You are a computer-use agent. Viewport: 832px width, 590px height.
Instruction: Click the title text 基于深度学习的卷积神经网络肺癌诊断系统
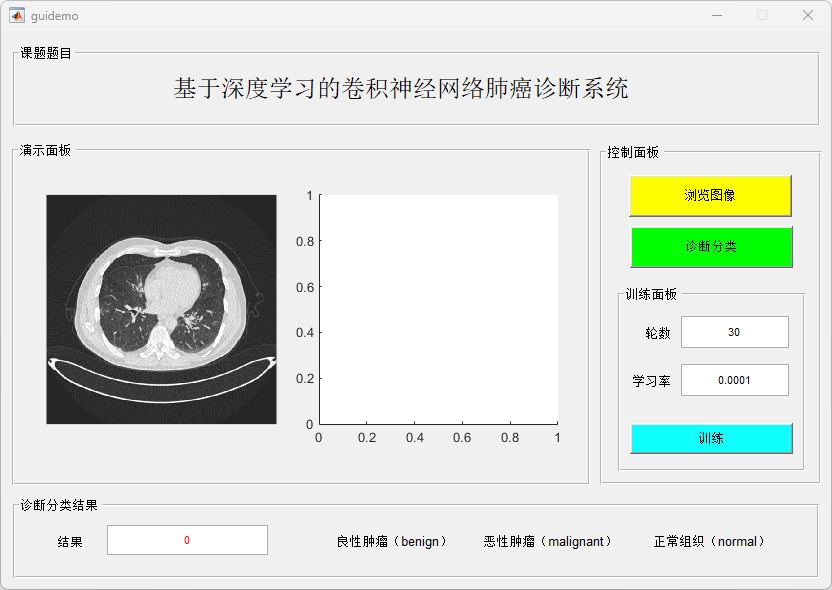click(401, 88)
